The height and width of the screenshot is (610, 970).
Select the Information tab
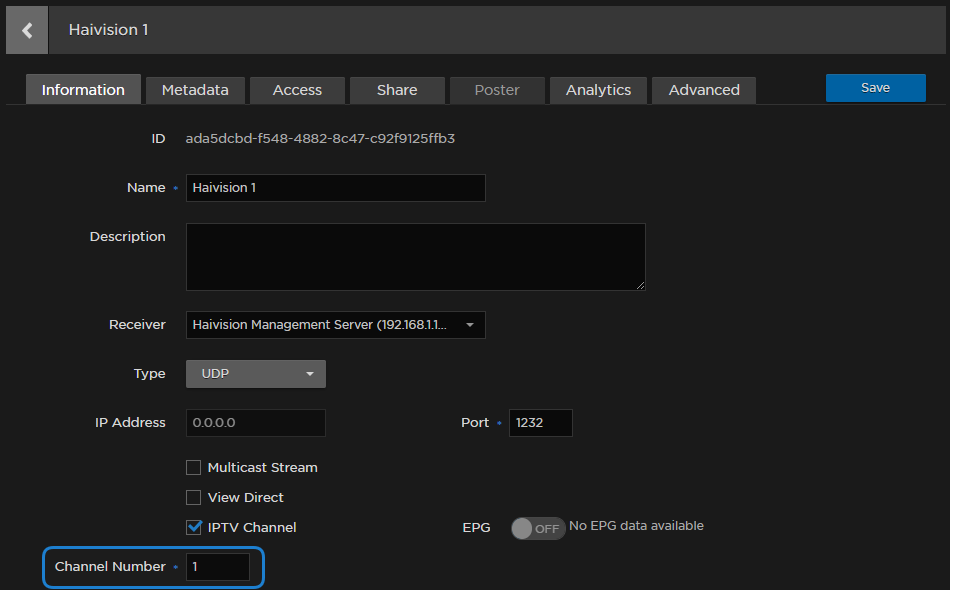click(x=83, y=90)
